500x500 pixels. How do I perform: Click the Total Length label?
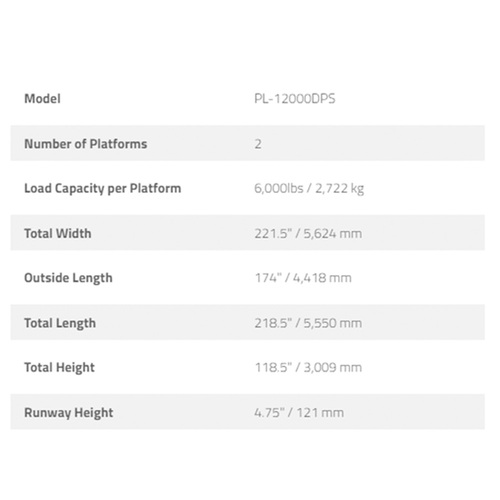pos(60,323)
